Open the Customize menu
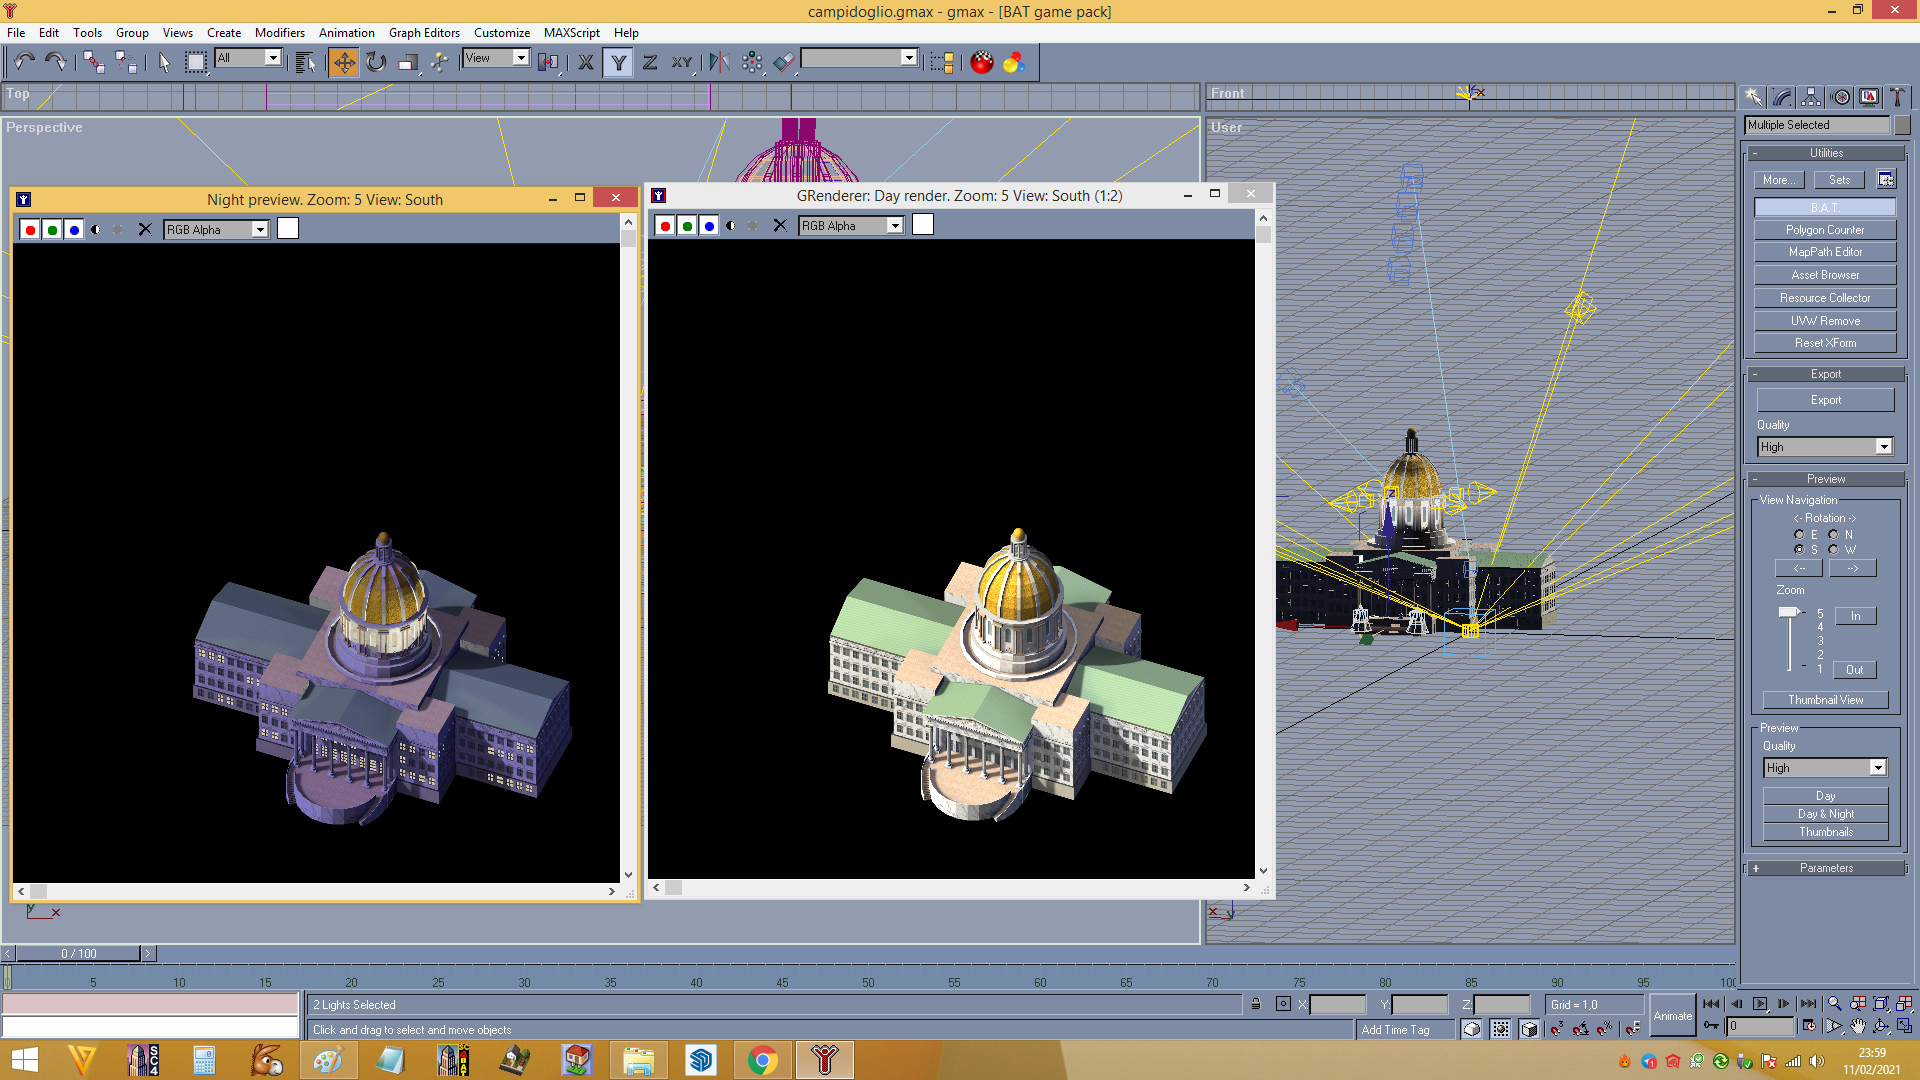The image size is (1920, 1080). [x=502, y=33]
